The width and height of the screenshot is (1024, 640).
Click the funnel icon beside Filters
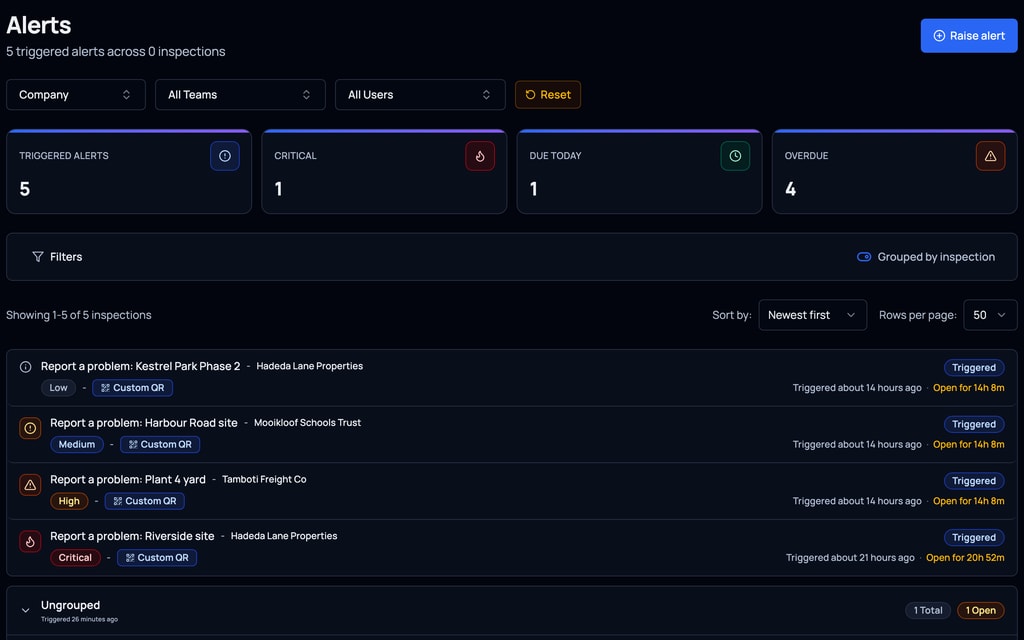(38, 257)
